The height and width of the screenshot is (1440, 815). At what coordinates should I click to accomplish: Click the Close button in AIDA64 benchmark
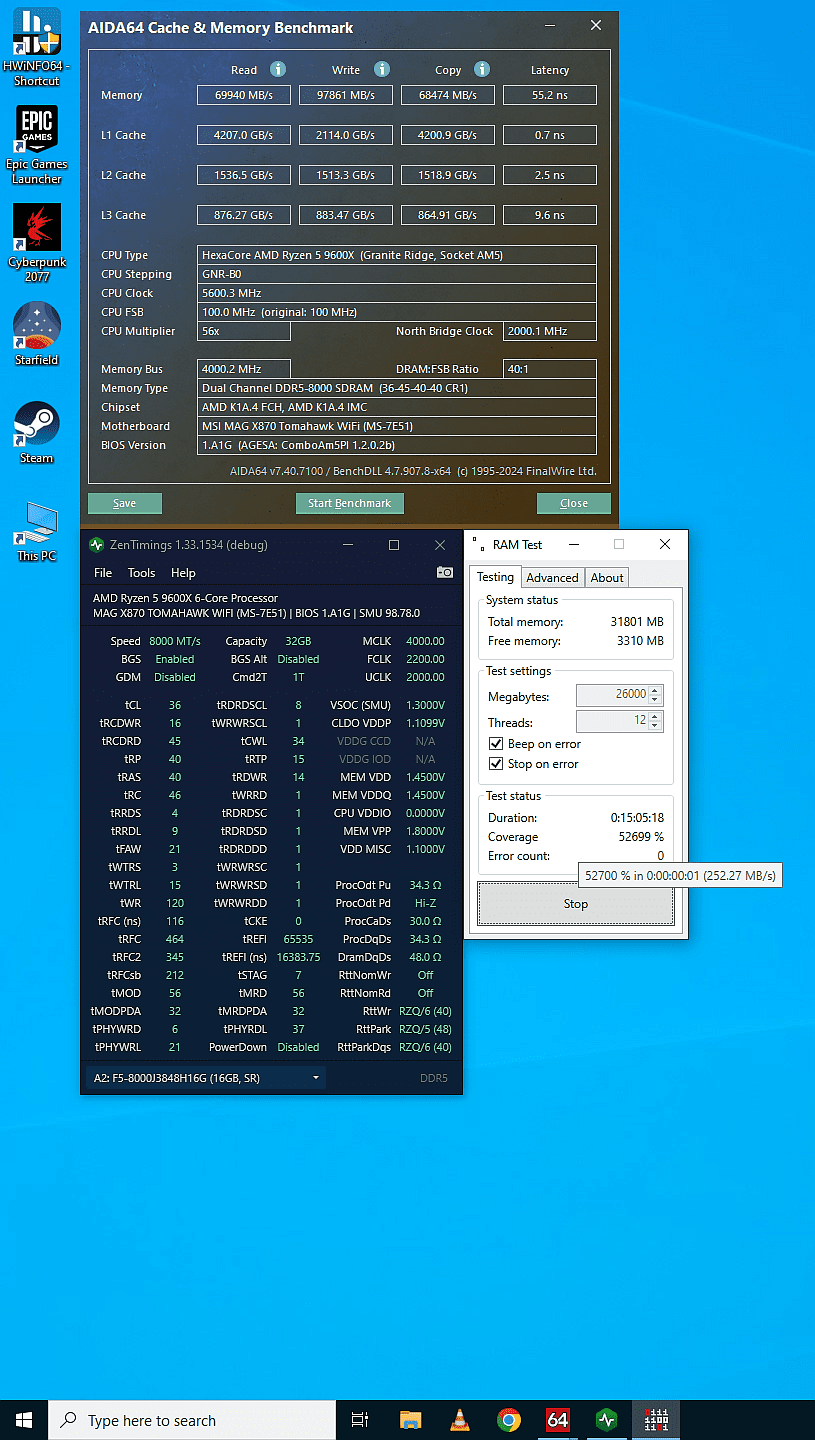(573, 503)
